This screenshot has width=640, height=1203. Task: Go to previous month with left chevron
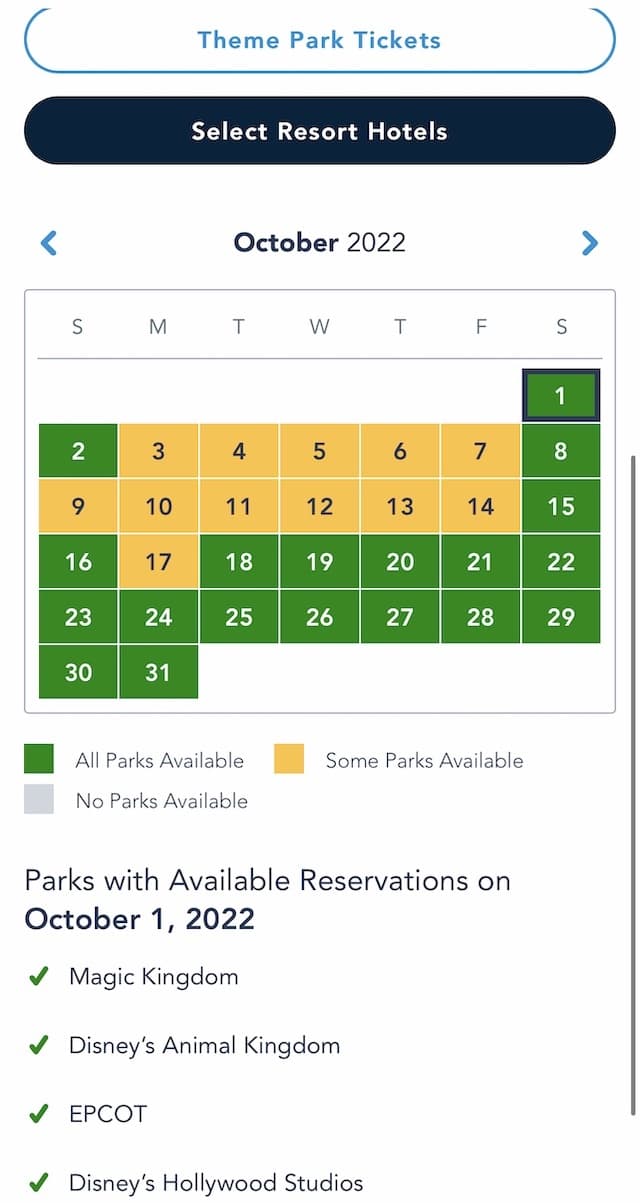pos(48,242)
